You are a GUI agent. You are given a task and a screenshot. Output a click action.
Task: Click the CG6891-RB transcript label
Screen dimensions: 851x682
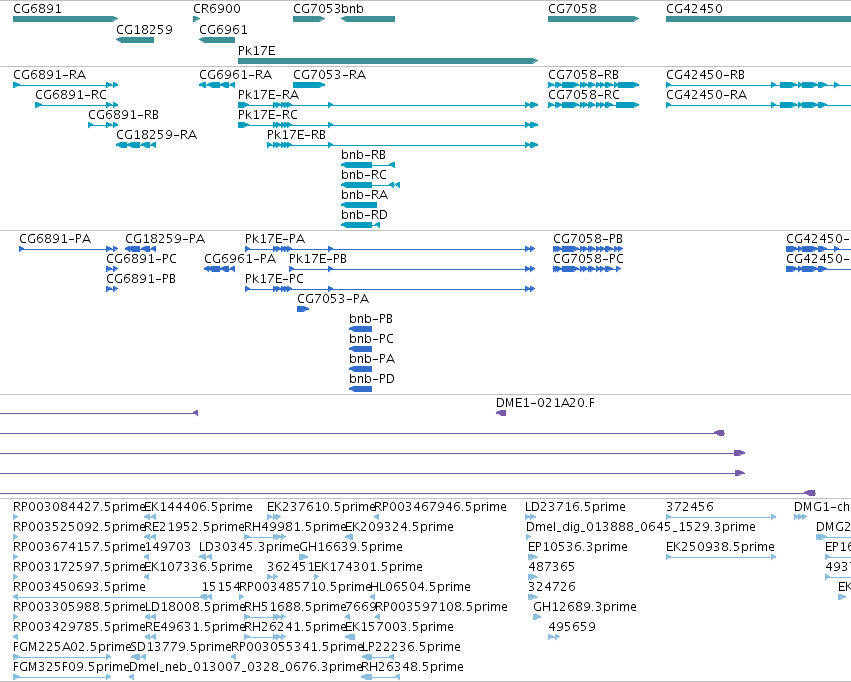(123, 114)
